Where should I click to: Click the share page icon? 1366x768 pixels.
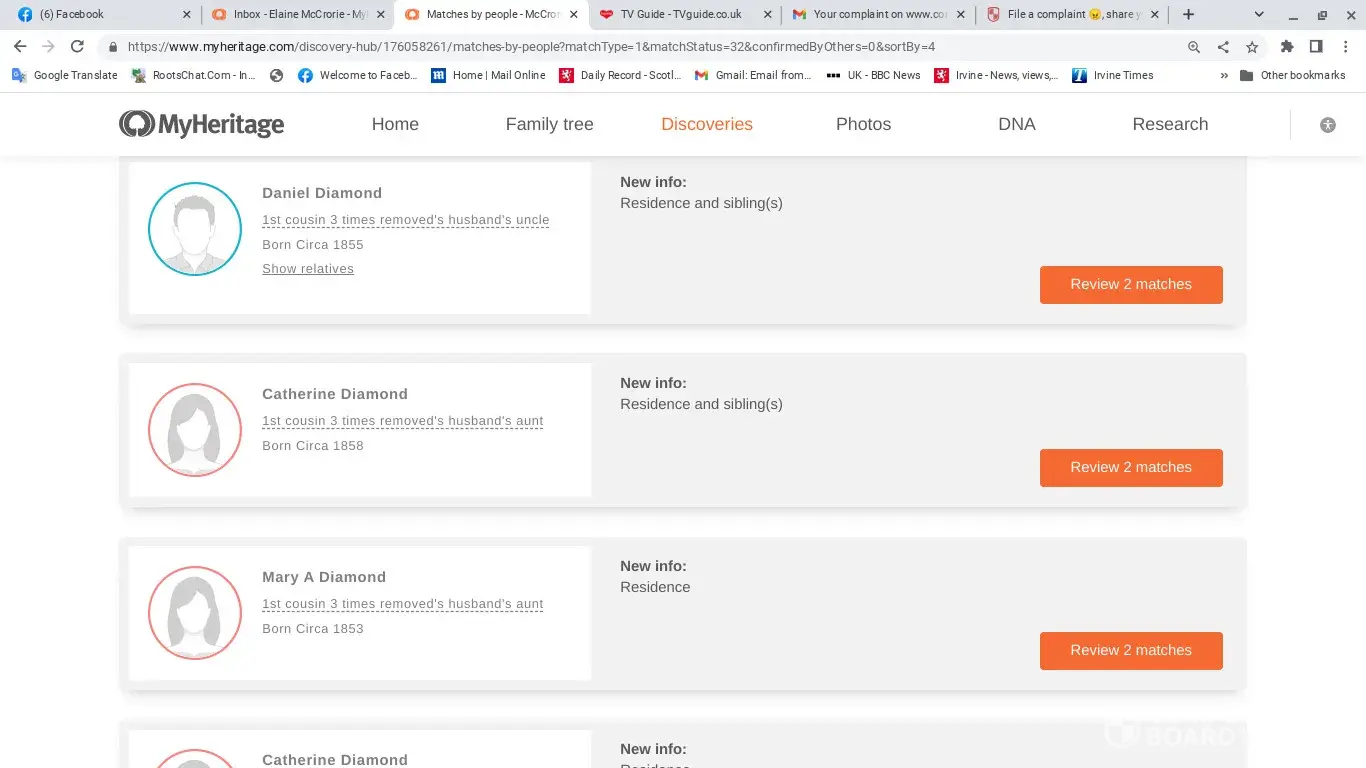tap(1223, 47)
